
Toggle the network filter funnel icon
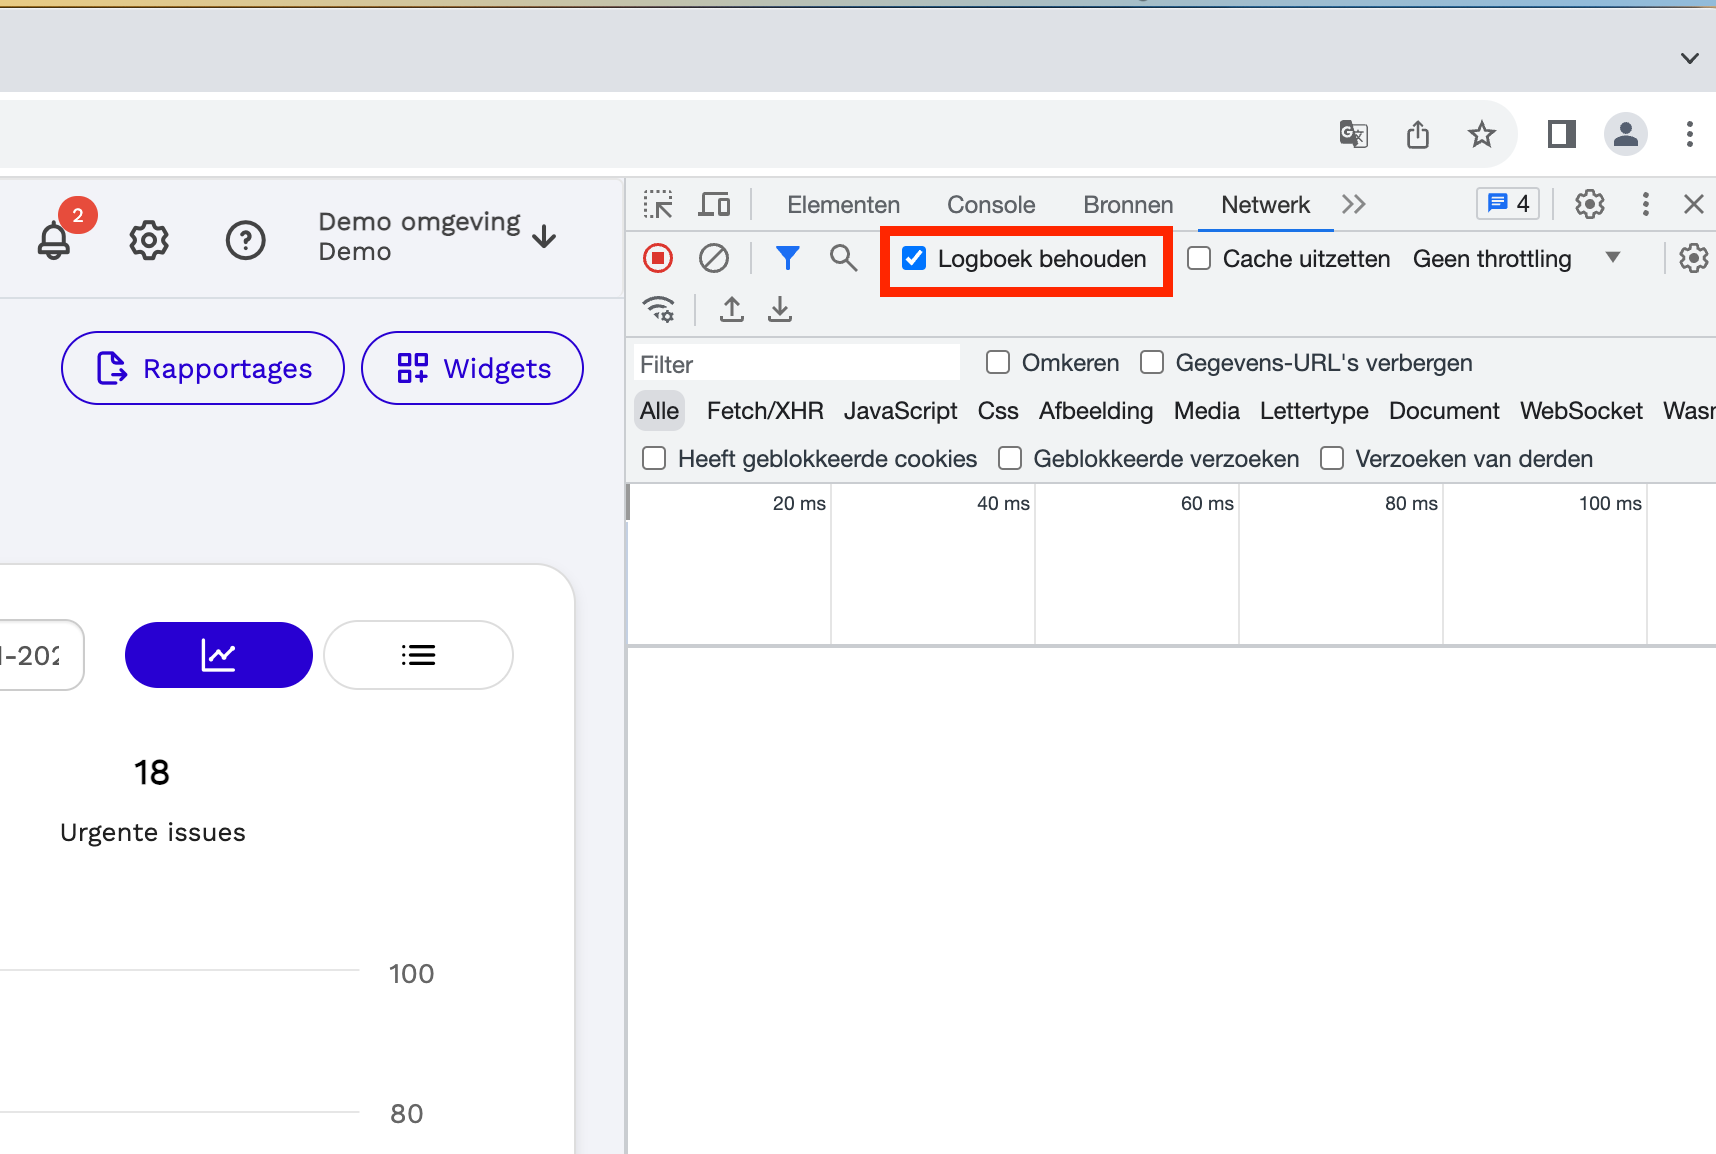(x=788, y=259)
